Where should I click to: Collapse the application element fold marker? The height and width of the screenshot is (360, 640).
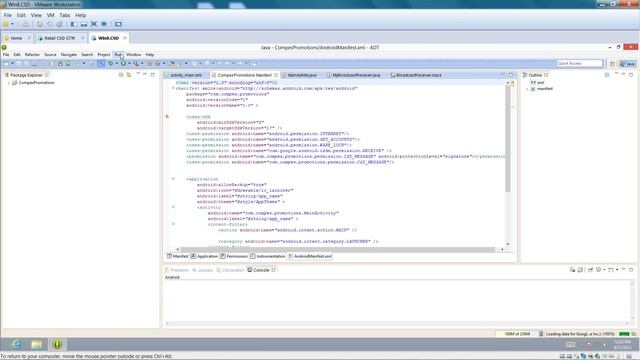pos(173,179)
